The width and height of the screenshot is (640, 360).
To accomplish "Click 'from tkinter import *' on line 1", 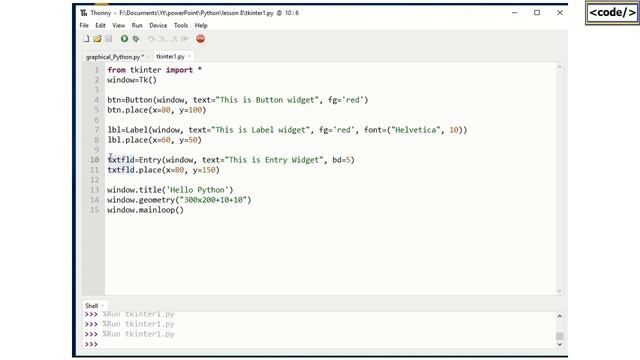I will (155, 70).
